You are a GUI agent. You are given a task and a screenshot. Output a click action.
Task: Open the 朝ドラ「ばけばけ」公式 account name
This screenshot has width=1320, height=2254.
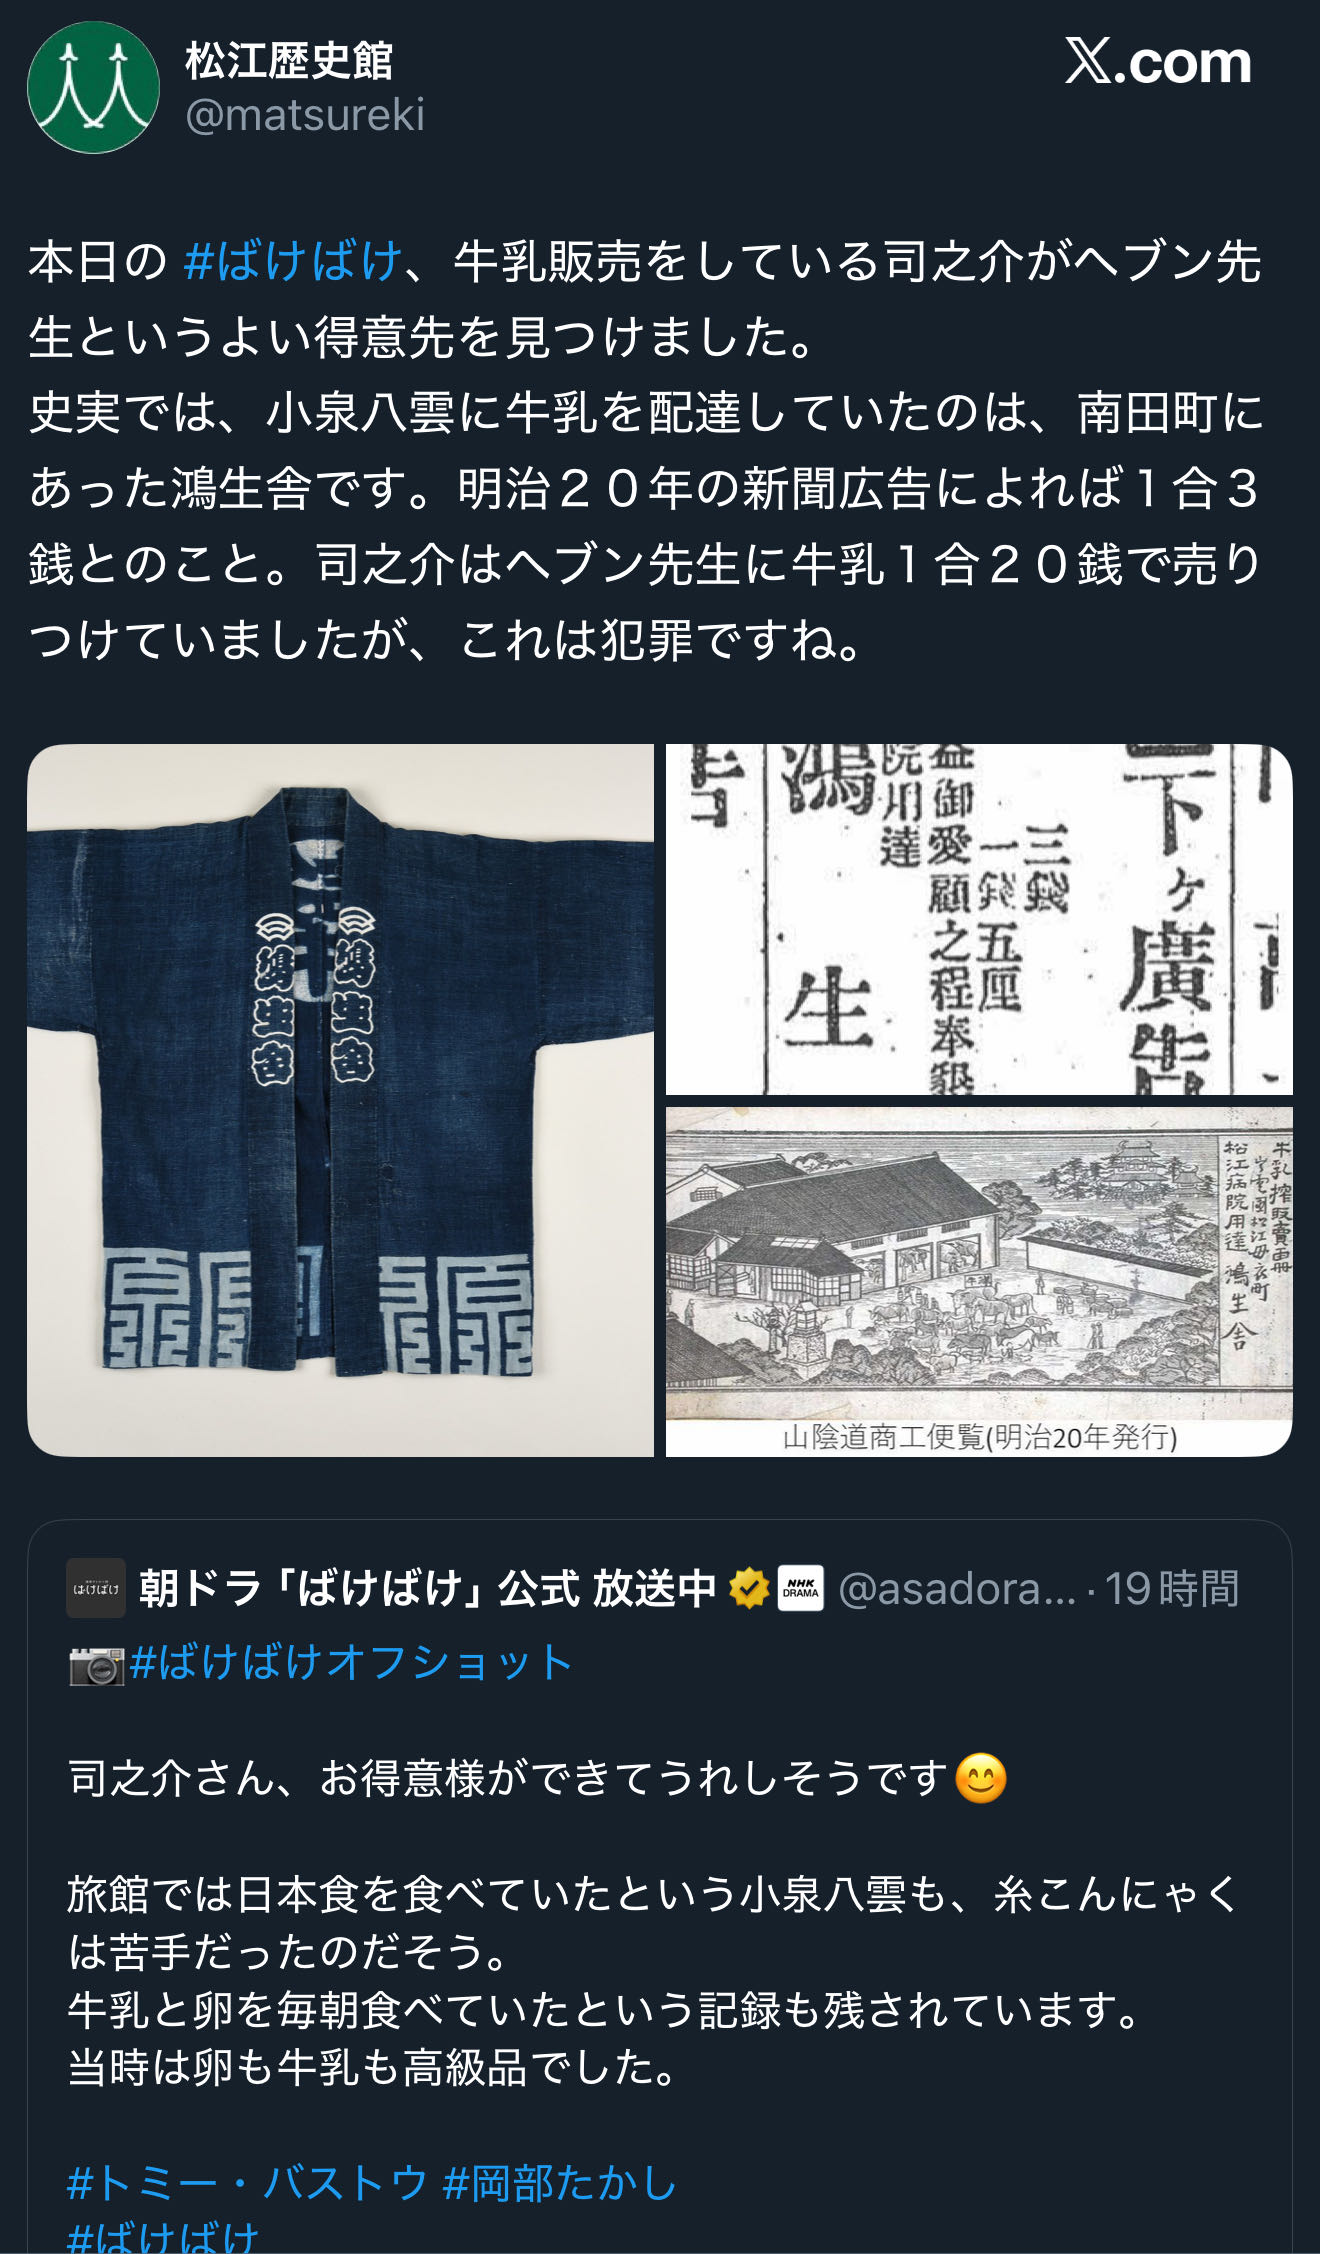point(428,1588)
